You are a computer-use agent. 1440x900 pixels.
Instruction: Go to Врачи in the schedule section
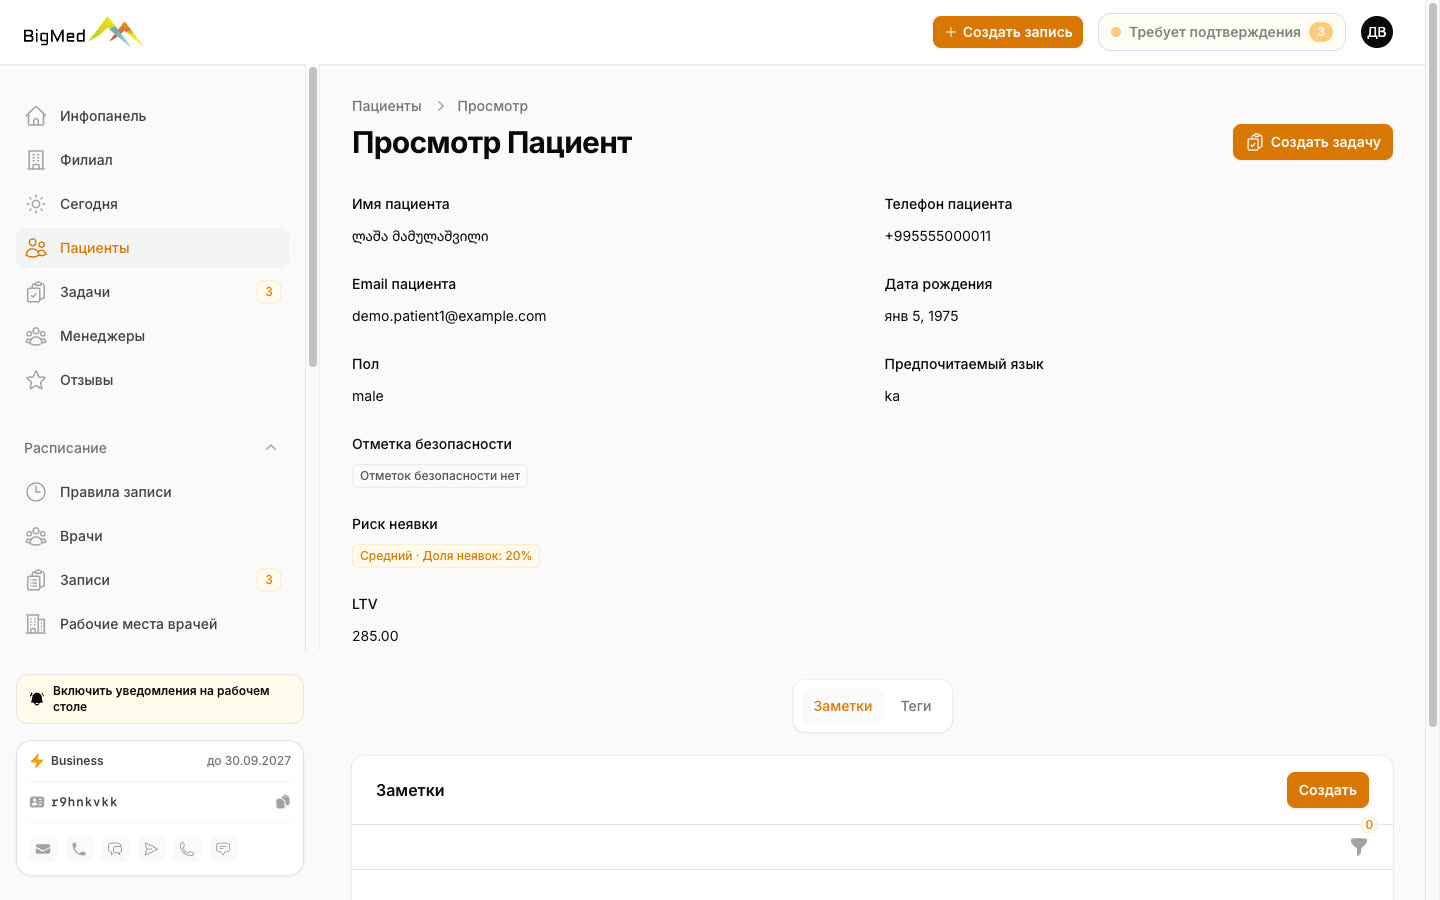[152, 536]
